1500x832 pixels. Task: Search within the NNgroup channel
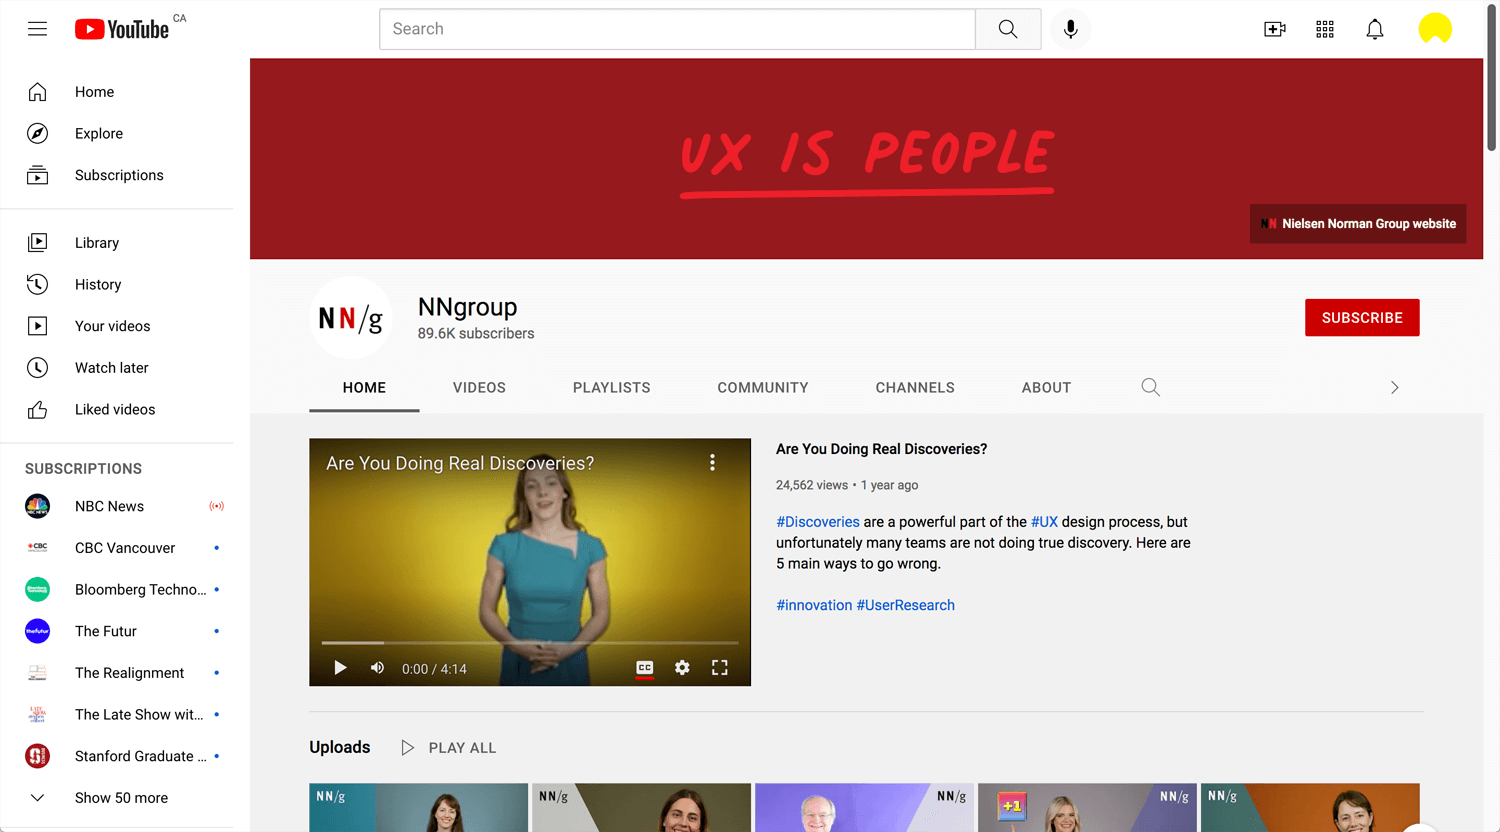[1151, 387]
